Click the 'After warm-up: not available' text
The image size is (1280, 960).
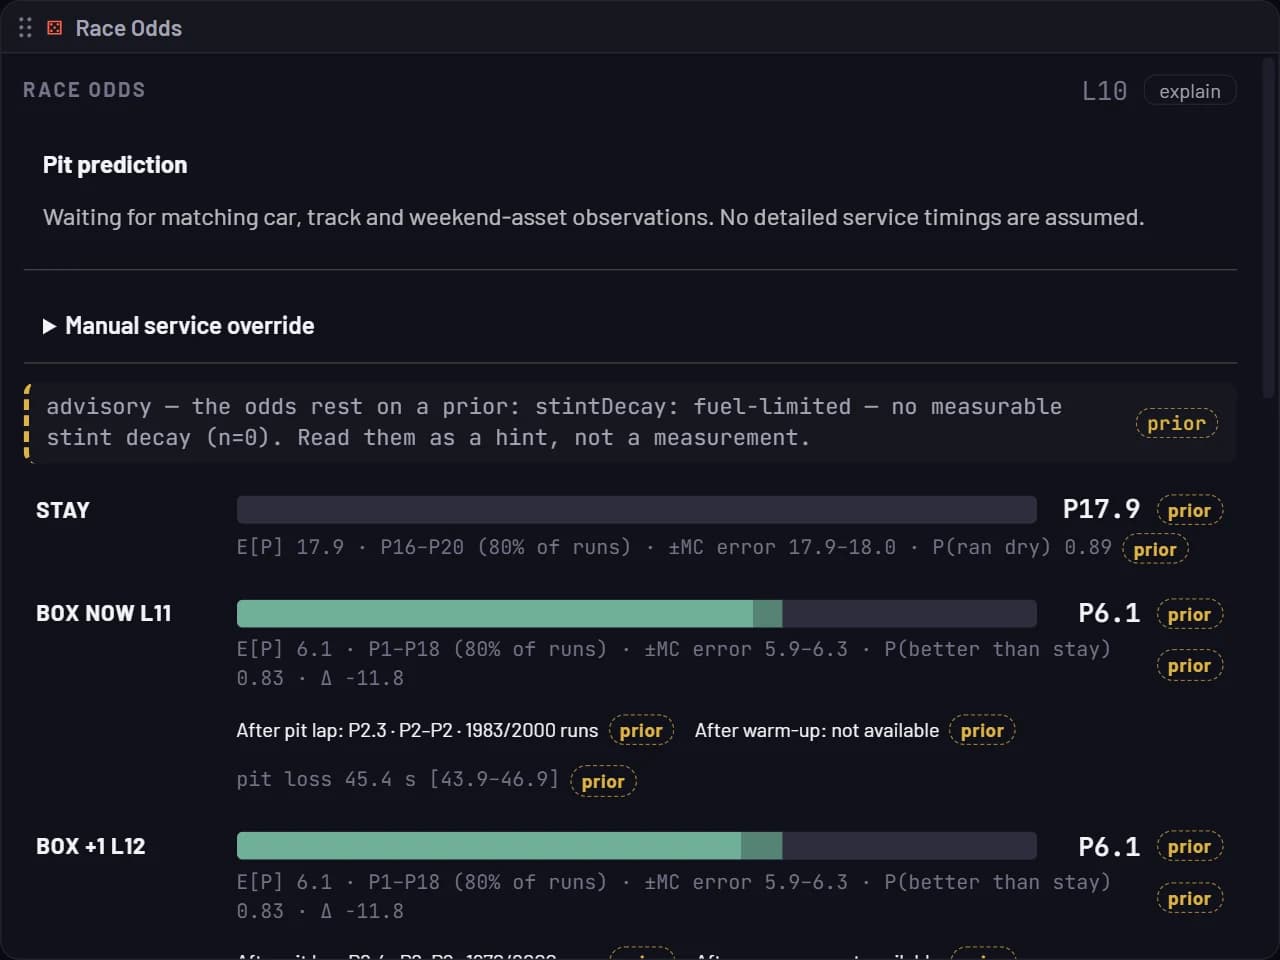[817, 731]
